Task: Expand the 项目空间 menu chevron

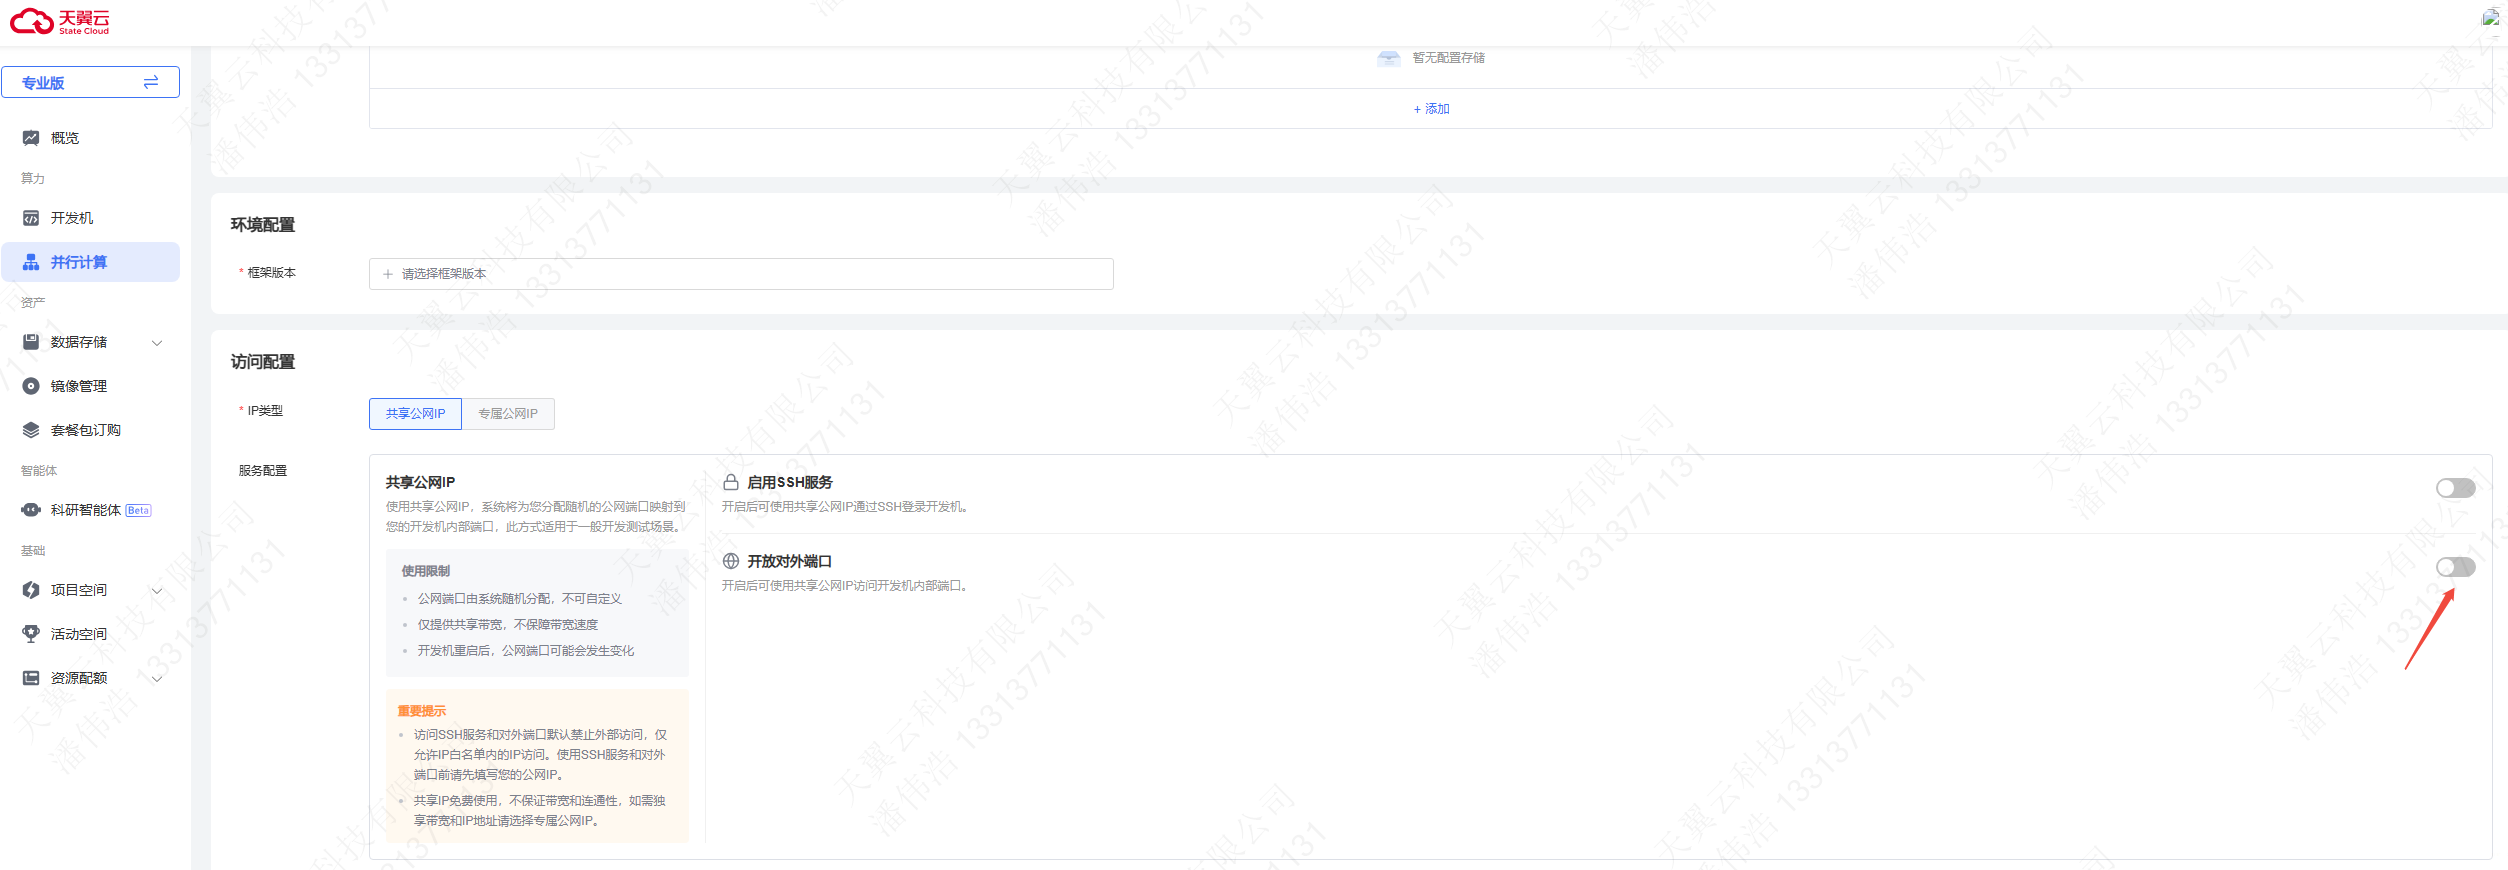Action: pyautogui.click(x=157, y=591)
